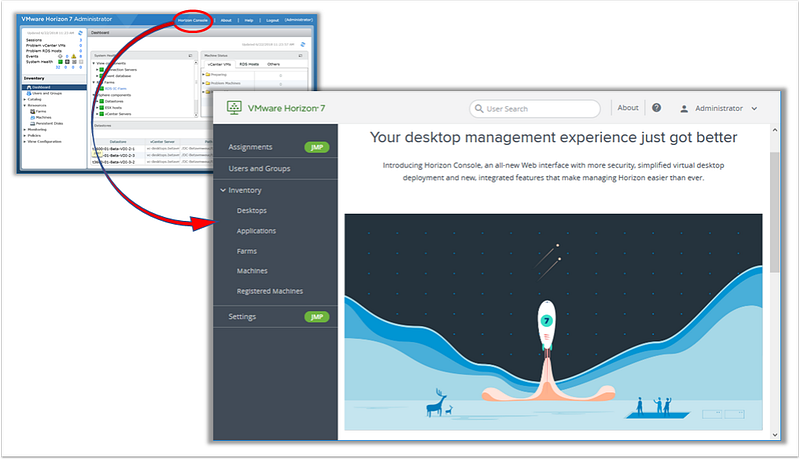Click the JMP badge beside Settings
Image resolution: width=800 pixels, height=459 pixels.
pos(317,317)
